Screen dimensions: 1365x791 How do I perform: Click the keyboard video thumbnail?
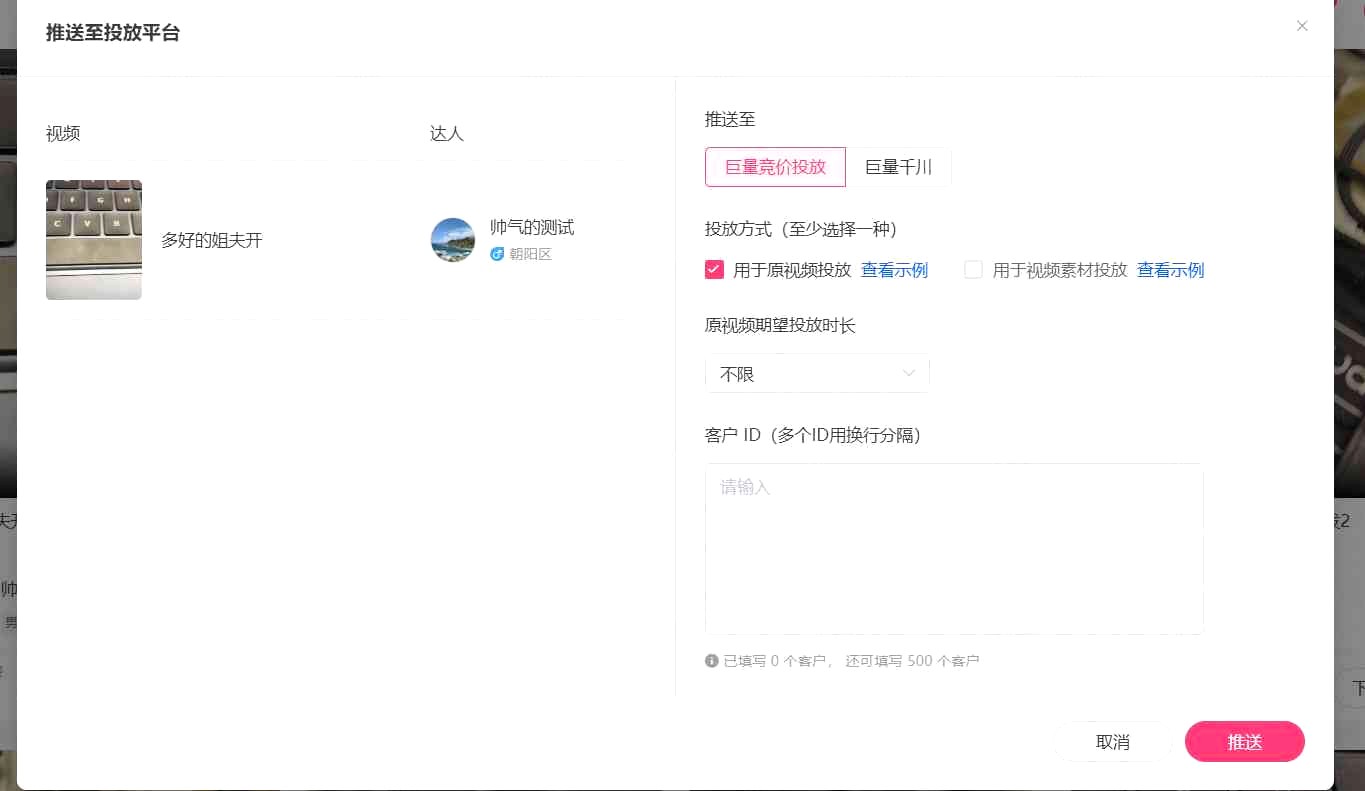[94, 240]
